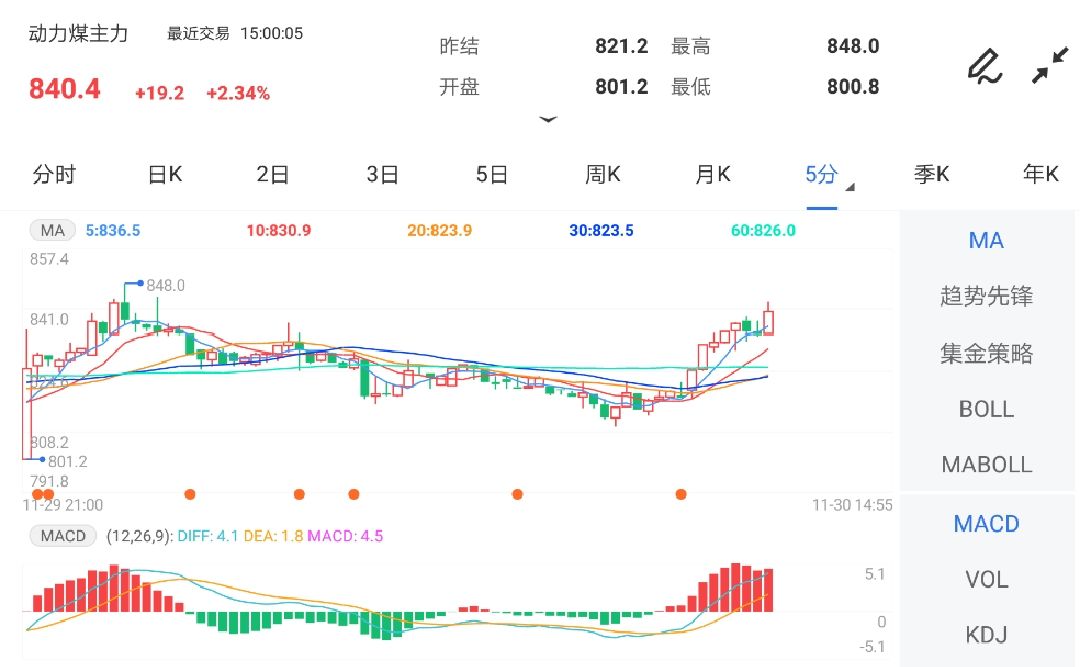Switch to the 日K tab

(x=165, y=174)
